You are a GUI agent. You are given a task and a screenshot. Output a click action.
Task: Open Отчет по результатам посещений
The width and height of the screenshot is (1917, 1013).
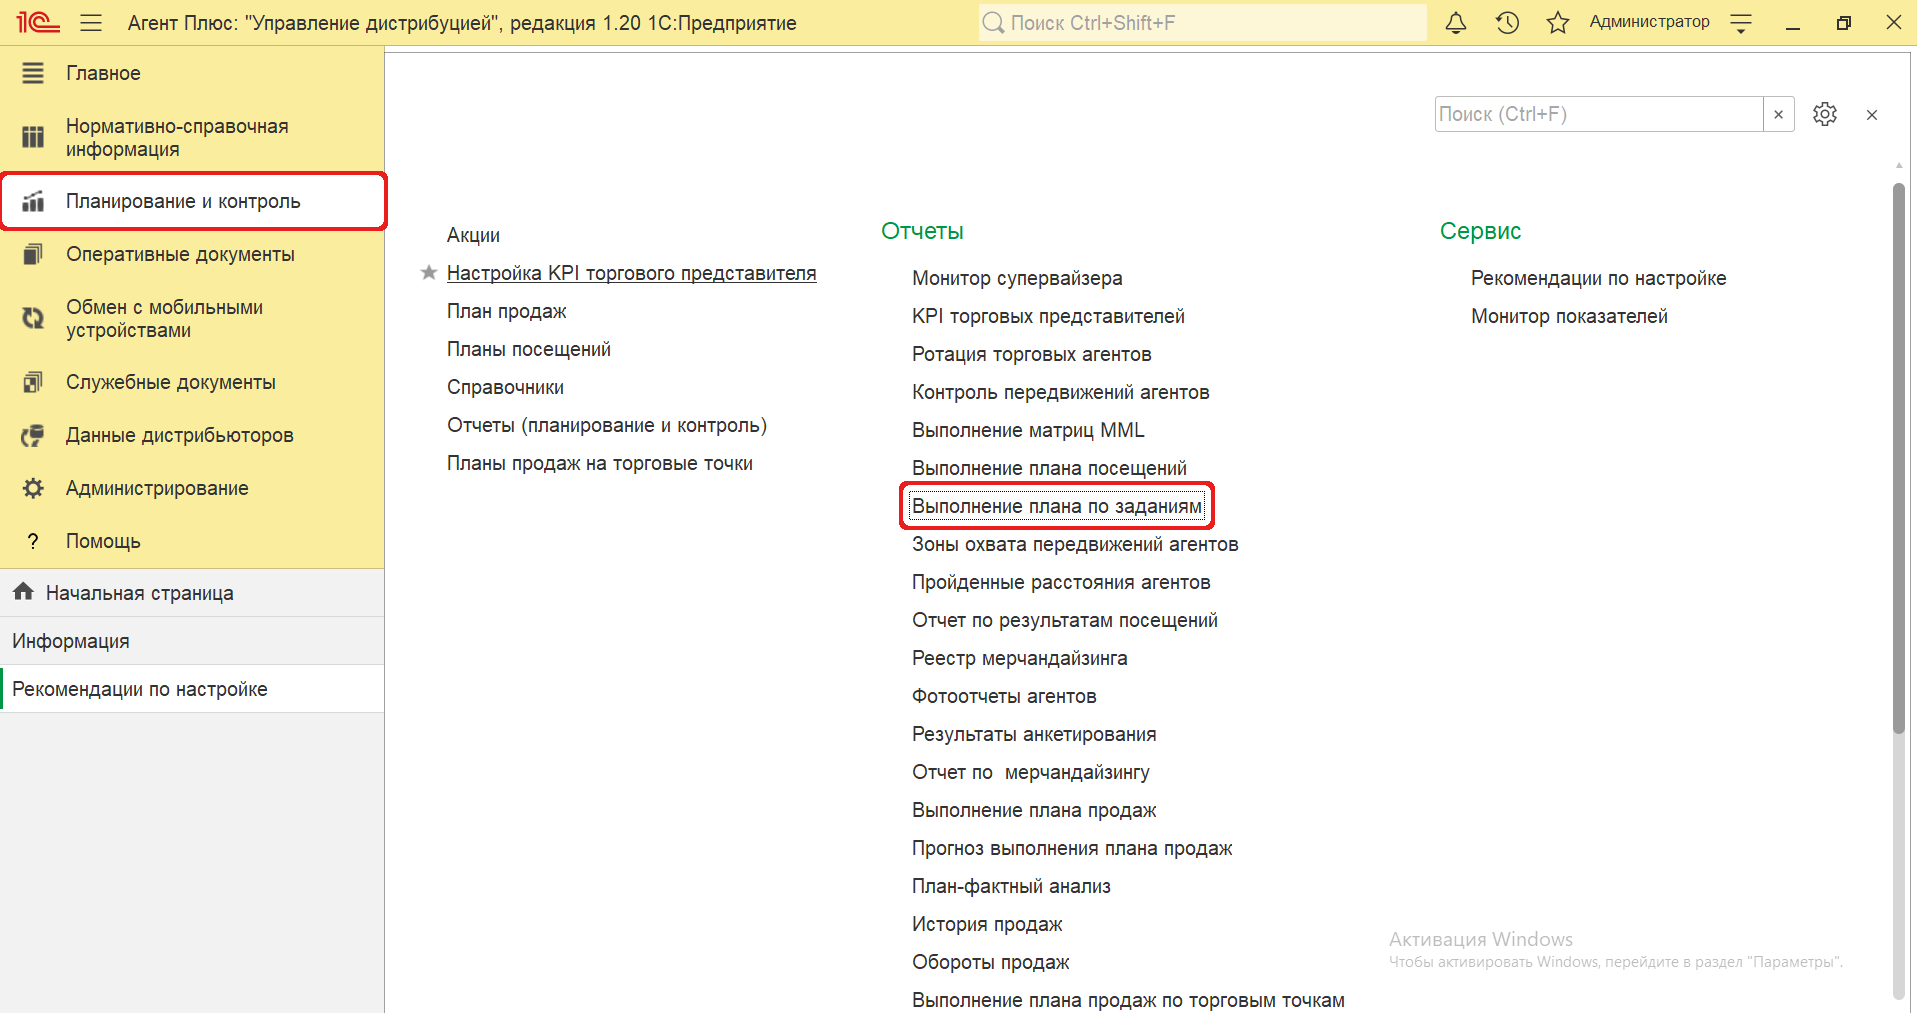coord(1065,620)
